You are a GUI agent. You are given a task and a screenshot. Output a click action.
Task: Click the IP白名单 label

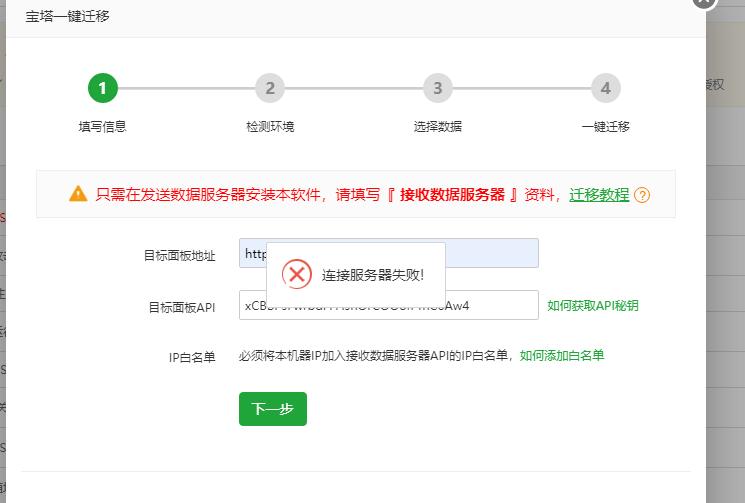[x=192, y=357]
